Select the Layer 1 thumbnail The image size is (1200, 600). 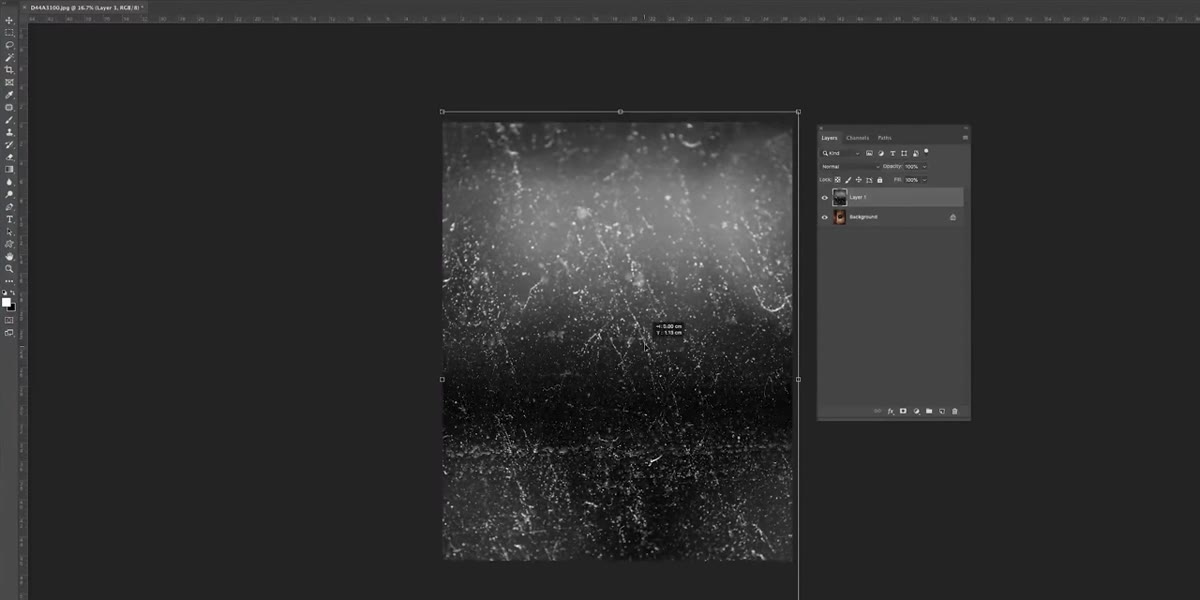(839, 198)
